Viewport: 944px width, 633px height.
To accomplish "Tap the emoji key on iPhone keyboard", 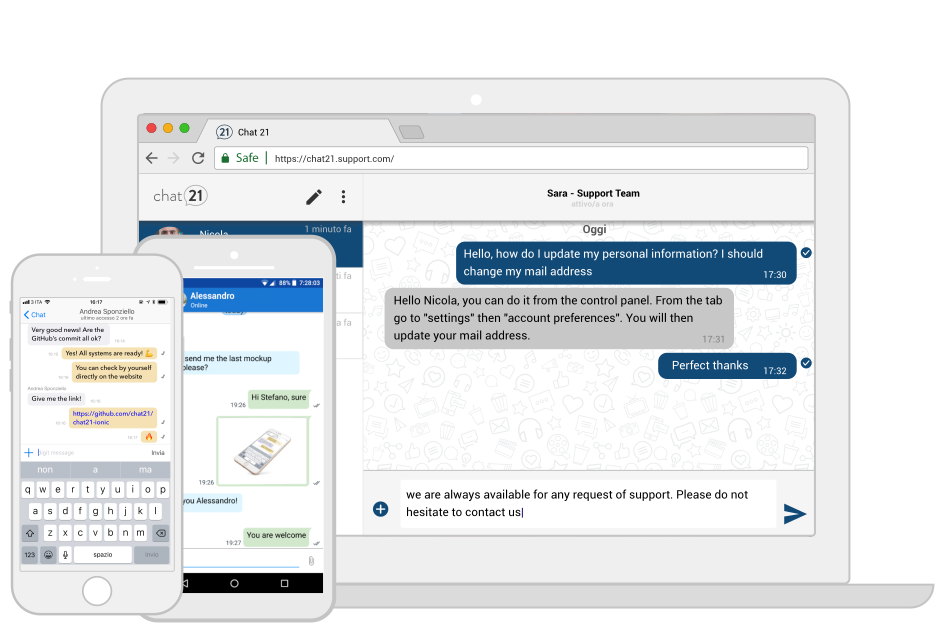I will (48, 554).
